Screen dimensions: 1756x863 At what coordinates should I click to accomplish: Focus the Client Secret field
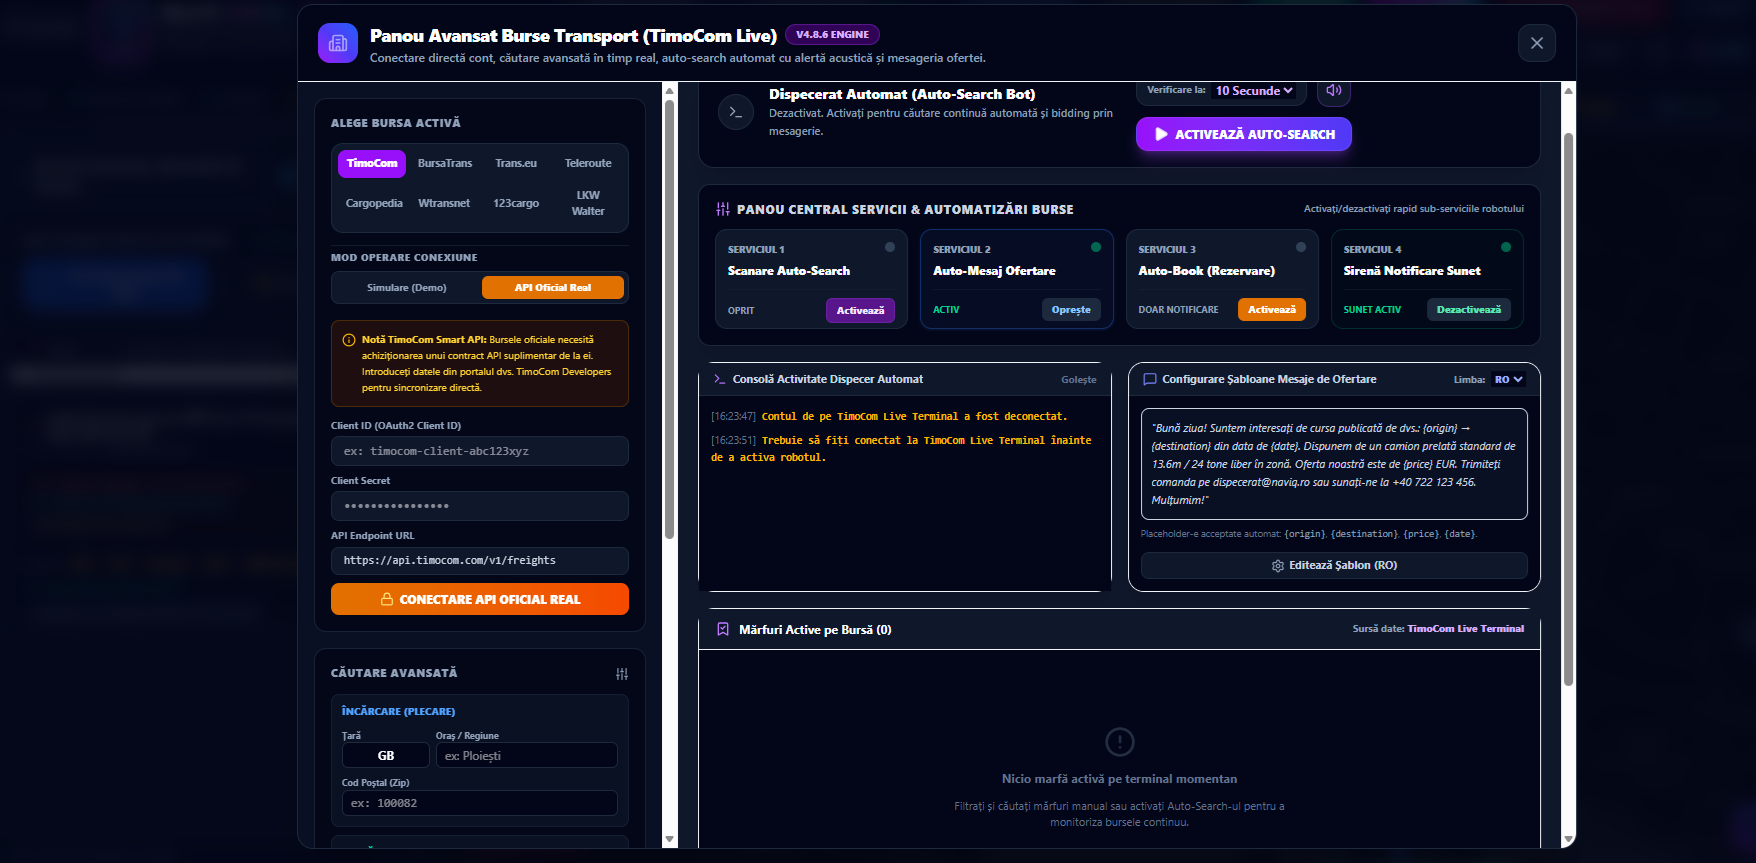click(x=480, y=506)
